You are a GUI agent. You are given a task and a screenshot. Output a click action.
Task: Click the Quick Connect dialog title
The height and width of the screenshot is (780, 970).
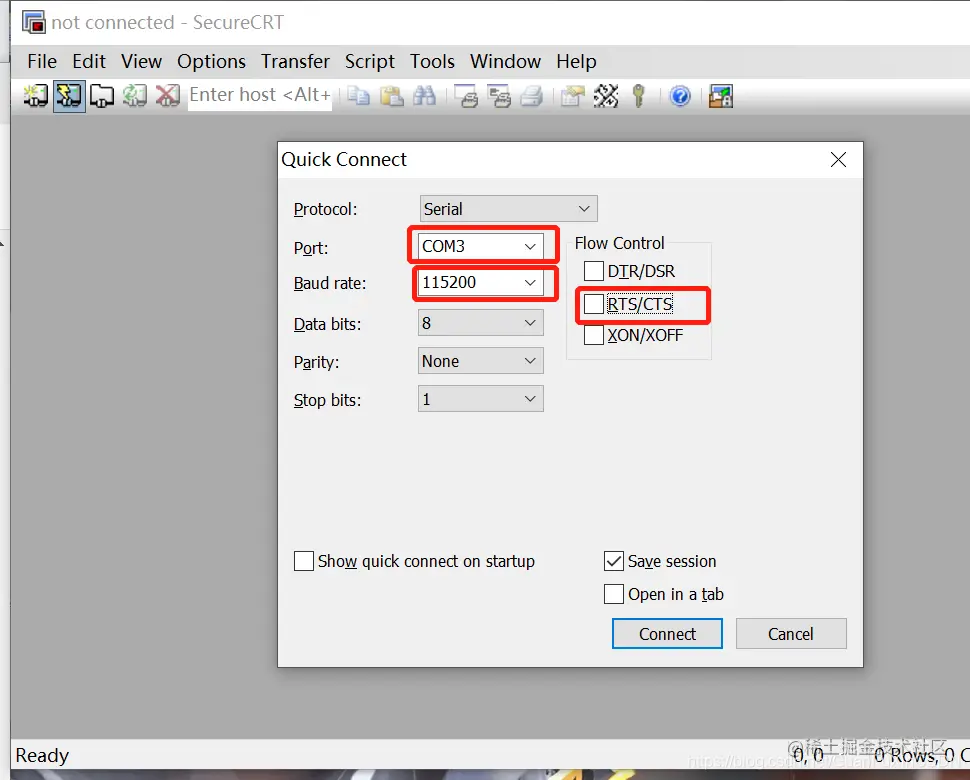tap(344, 160)
